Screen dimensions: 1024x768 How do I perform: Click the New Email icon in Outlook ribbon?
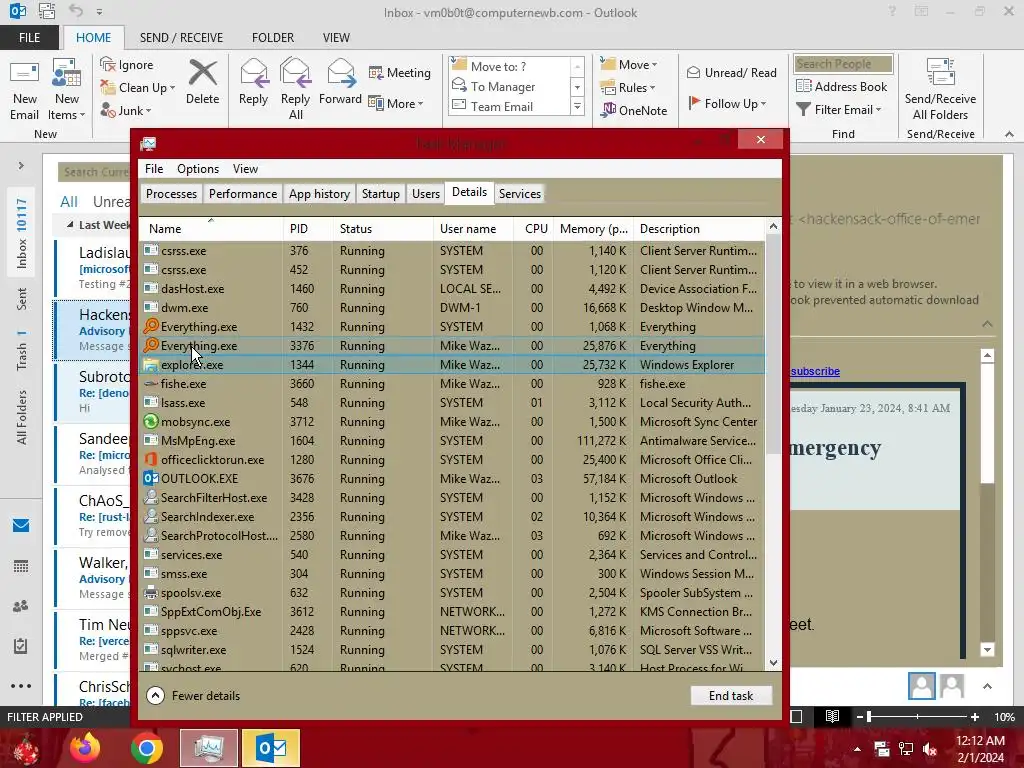coord(24,89)
